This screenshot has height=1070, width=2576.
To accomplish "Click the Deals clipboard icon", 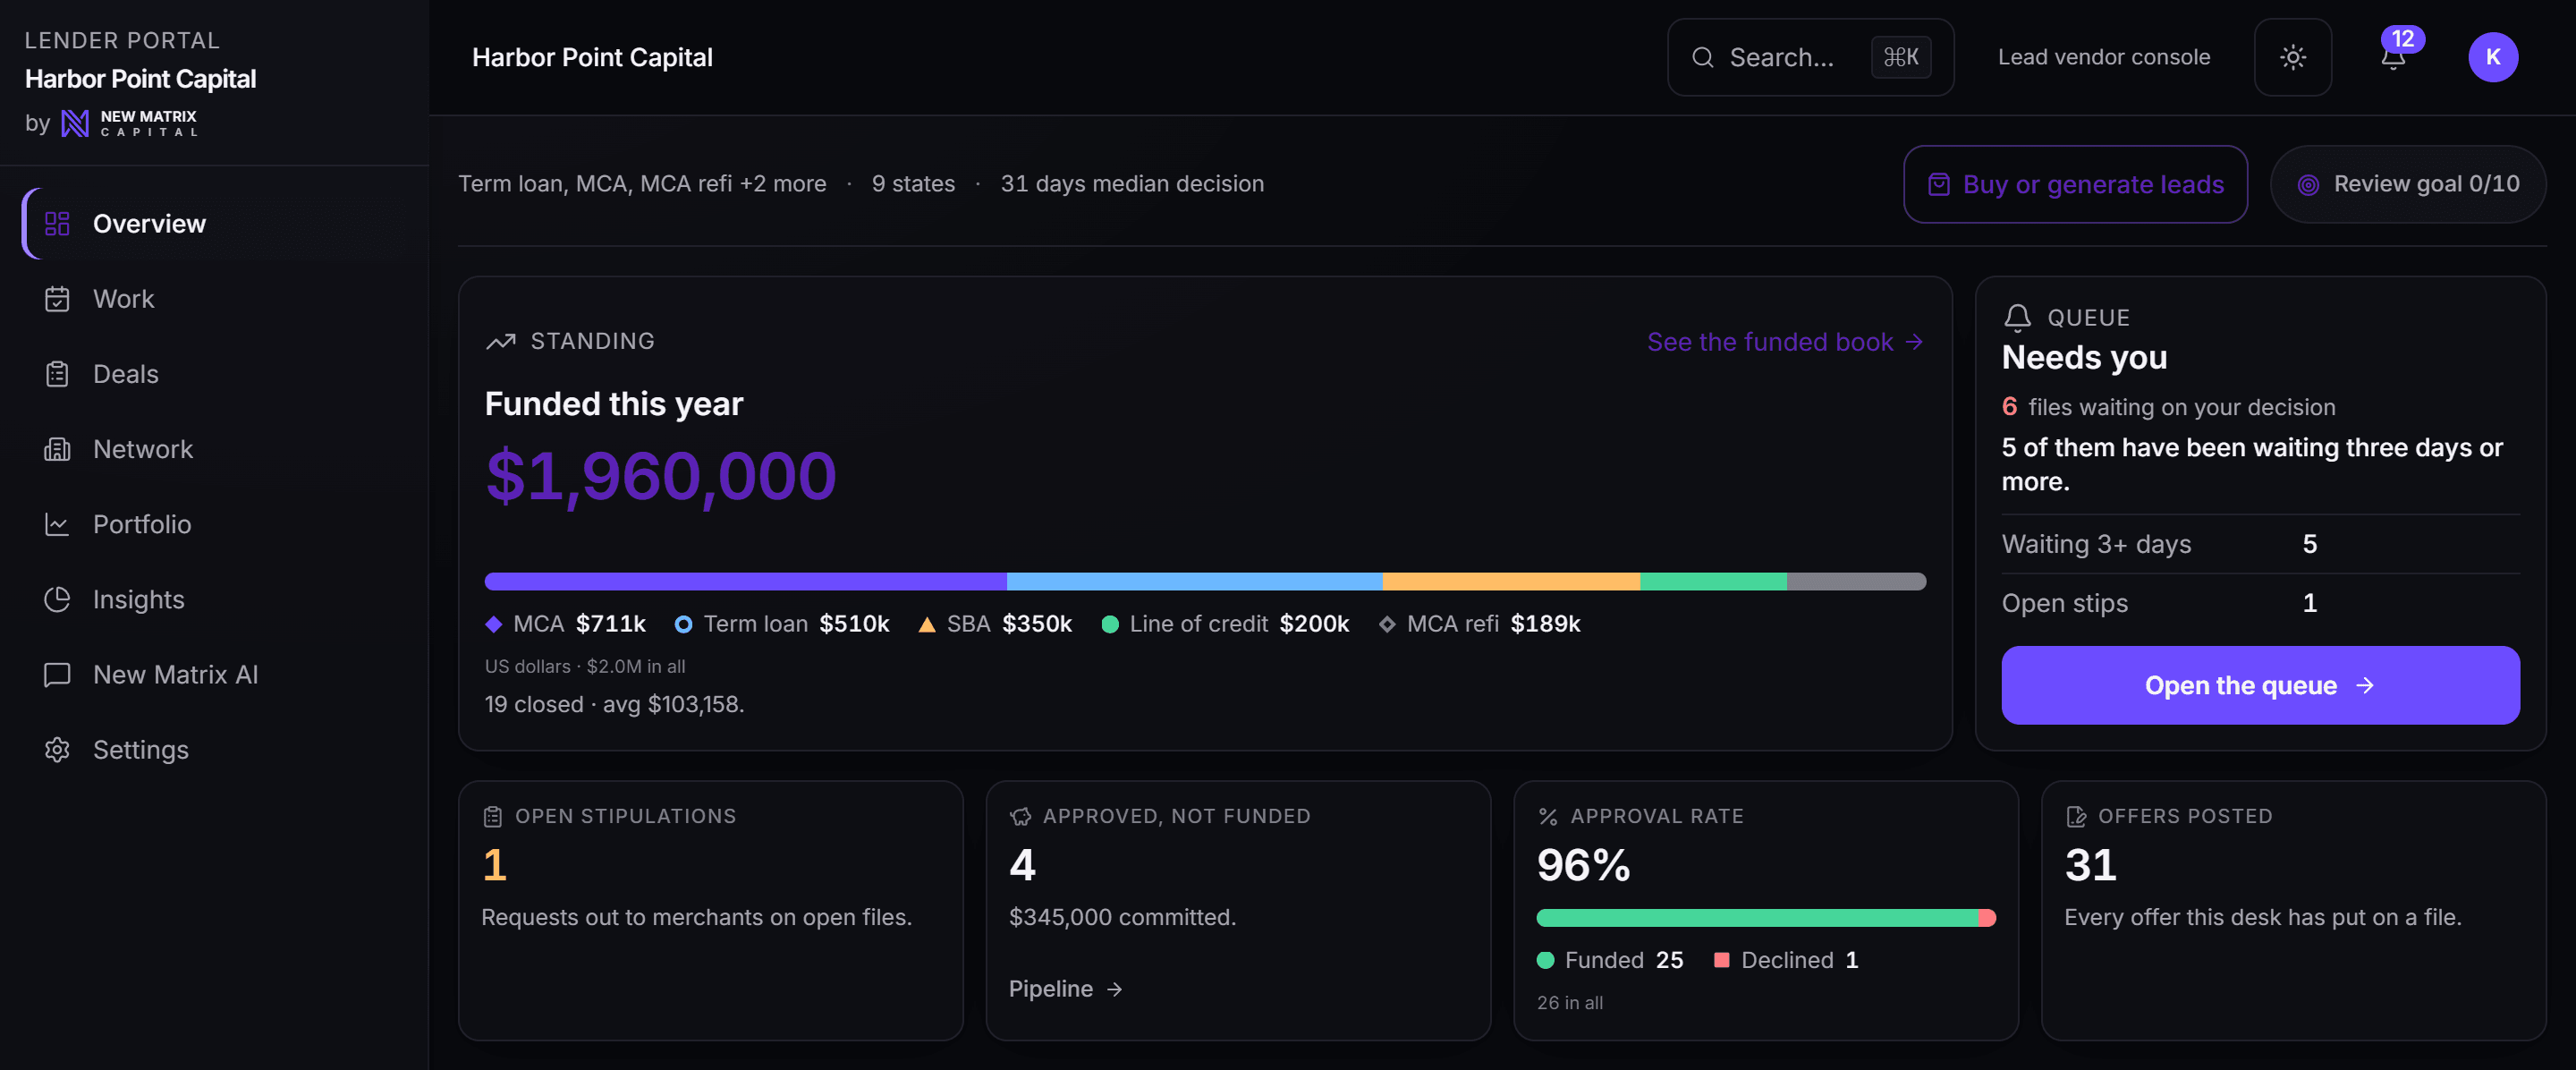I will pyautogui.click(x=57, y=374).
